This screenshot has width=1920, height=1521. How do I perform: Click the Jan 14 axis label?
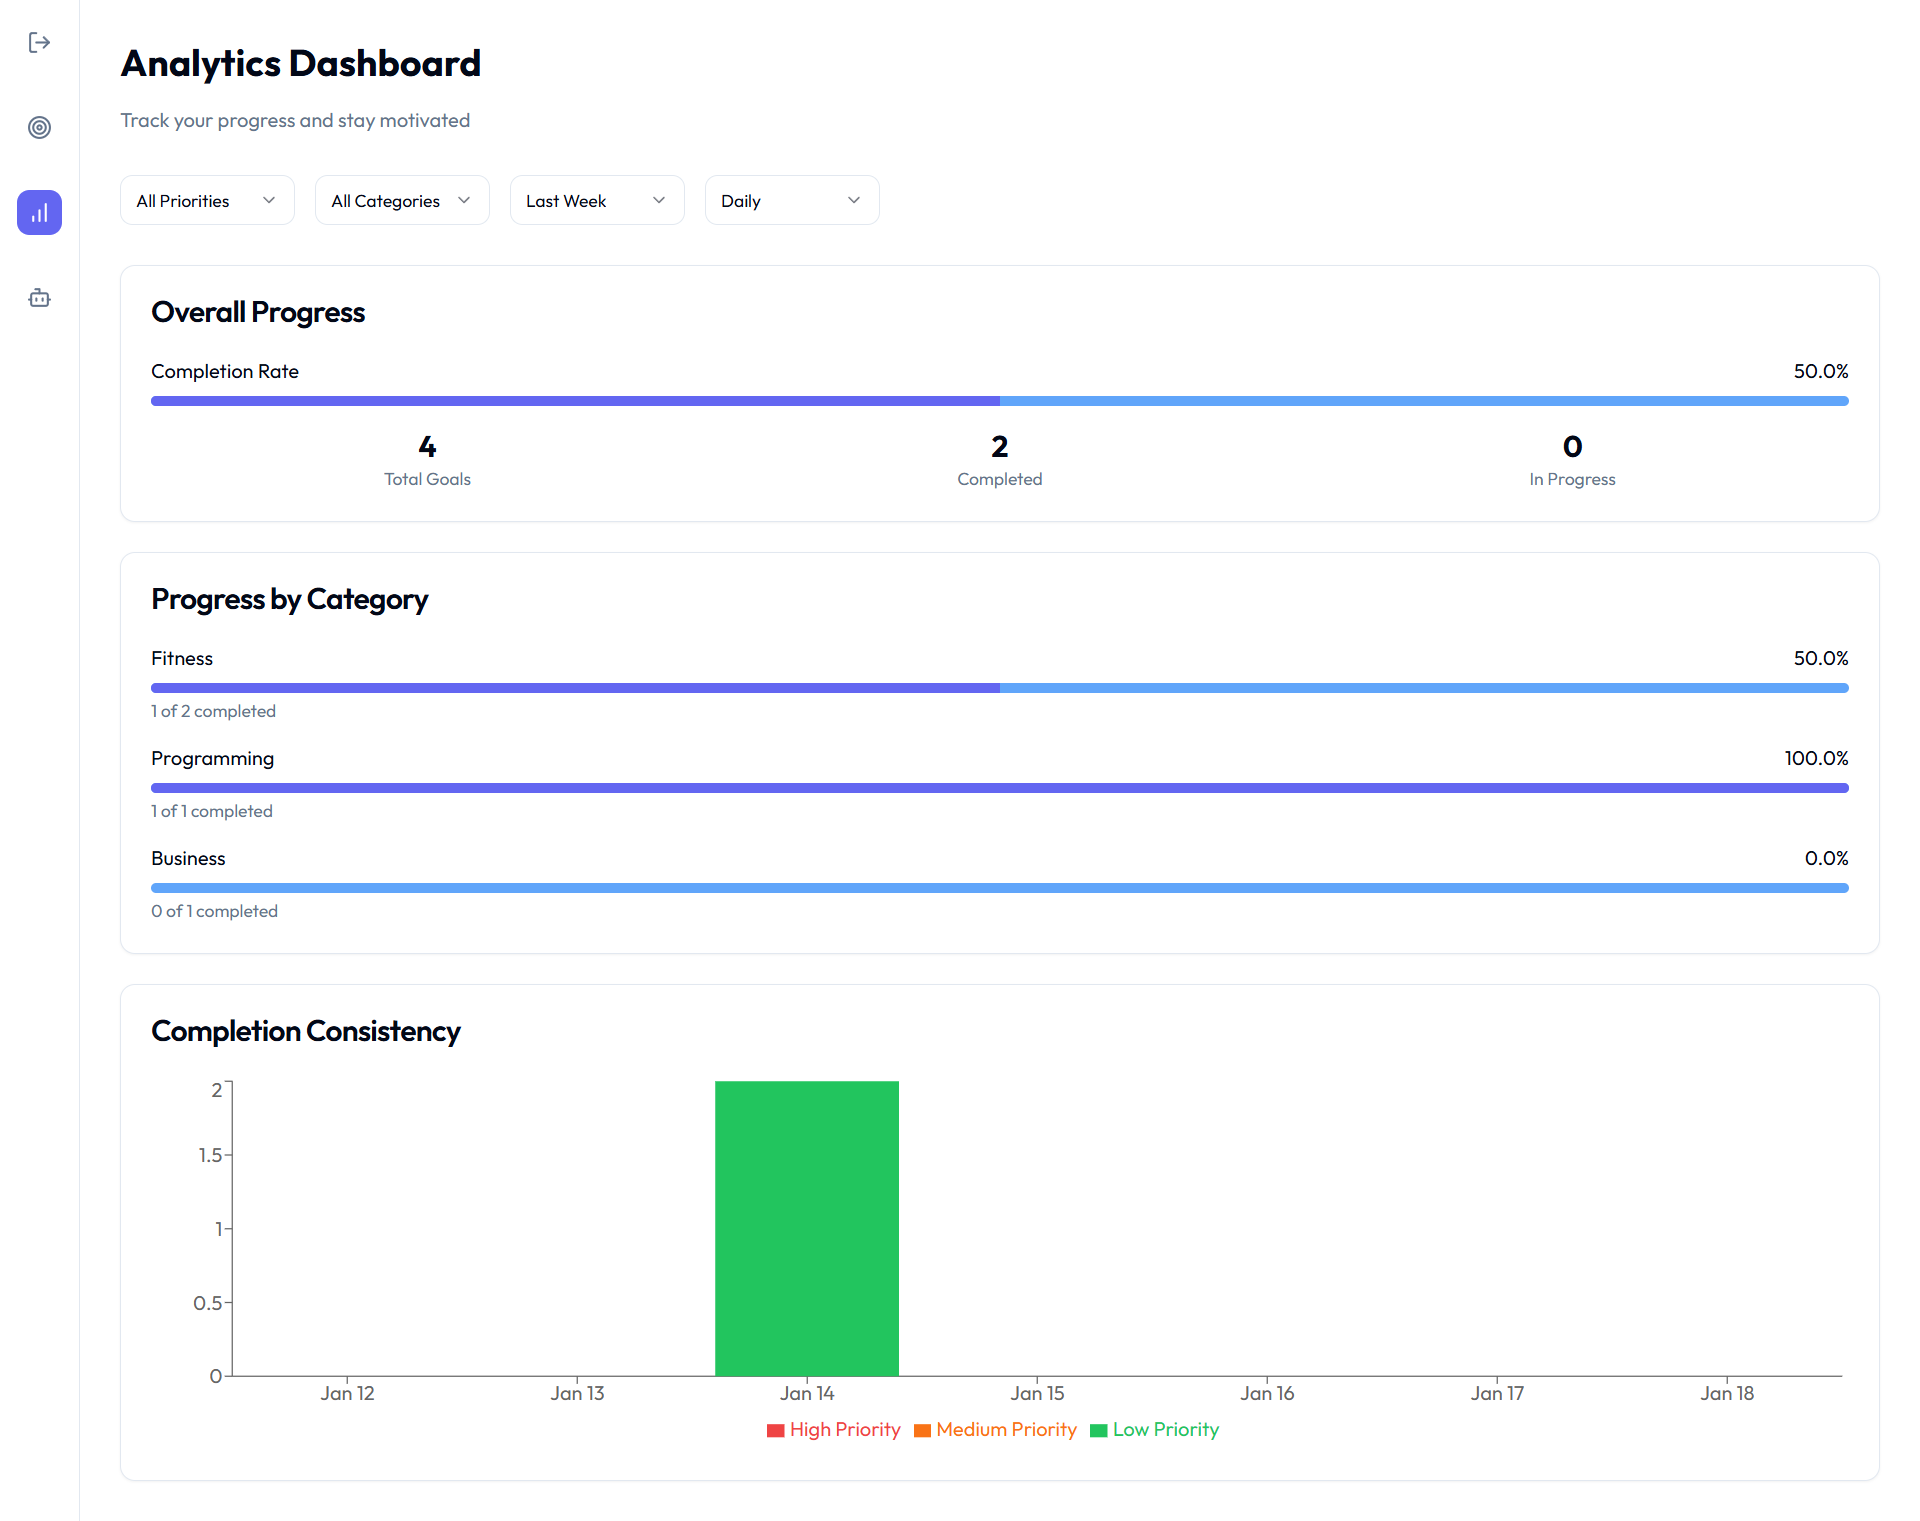(806, 1392)
